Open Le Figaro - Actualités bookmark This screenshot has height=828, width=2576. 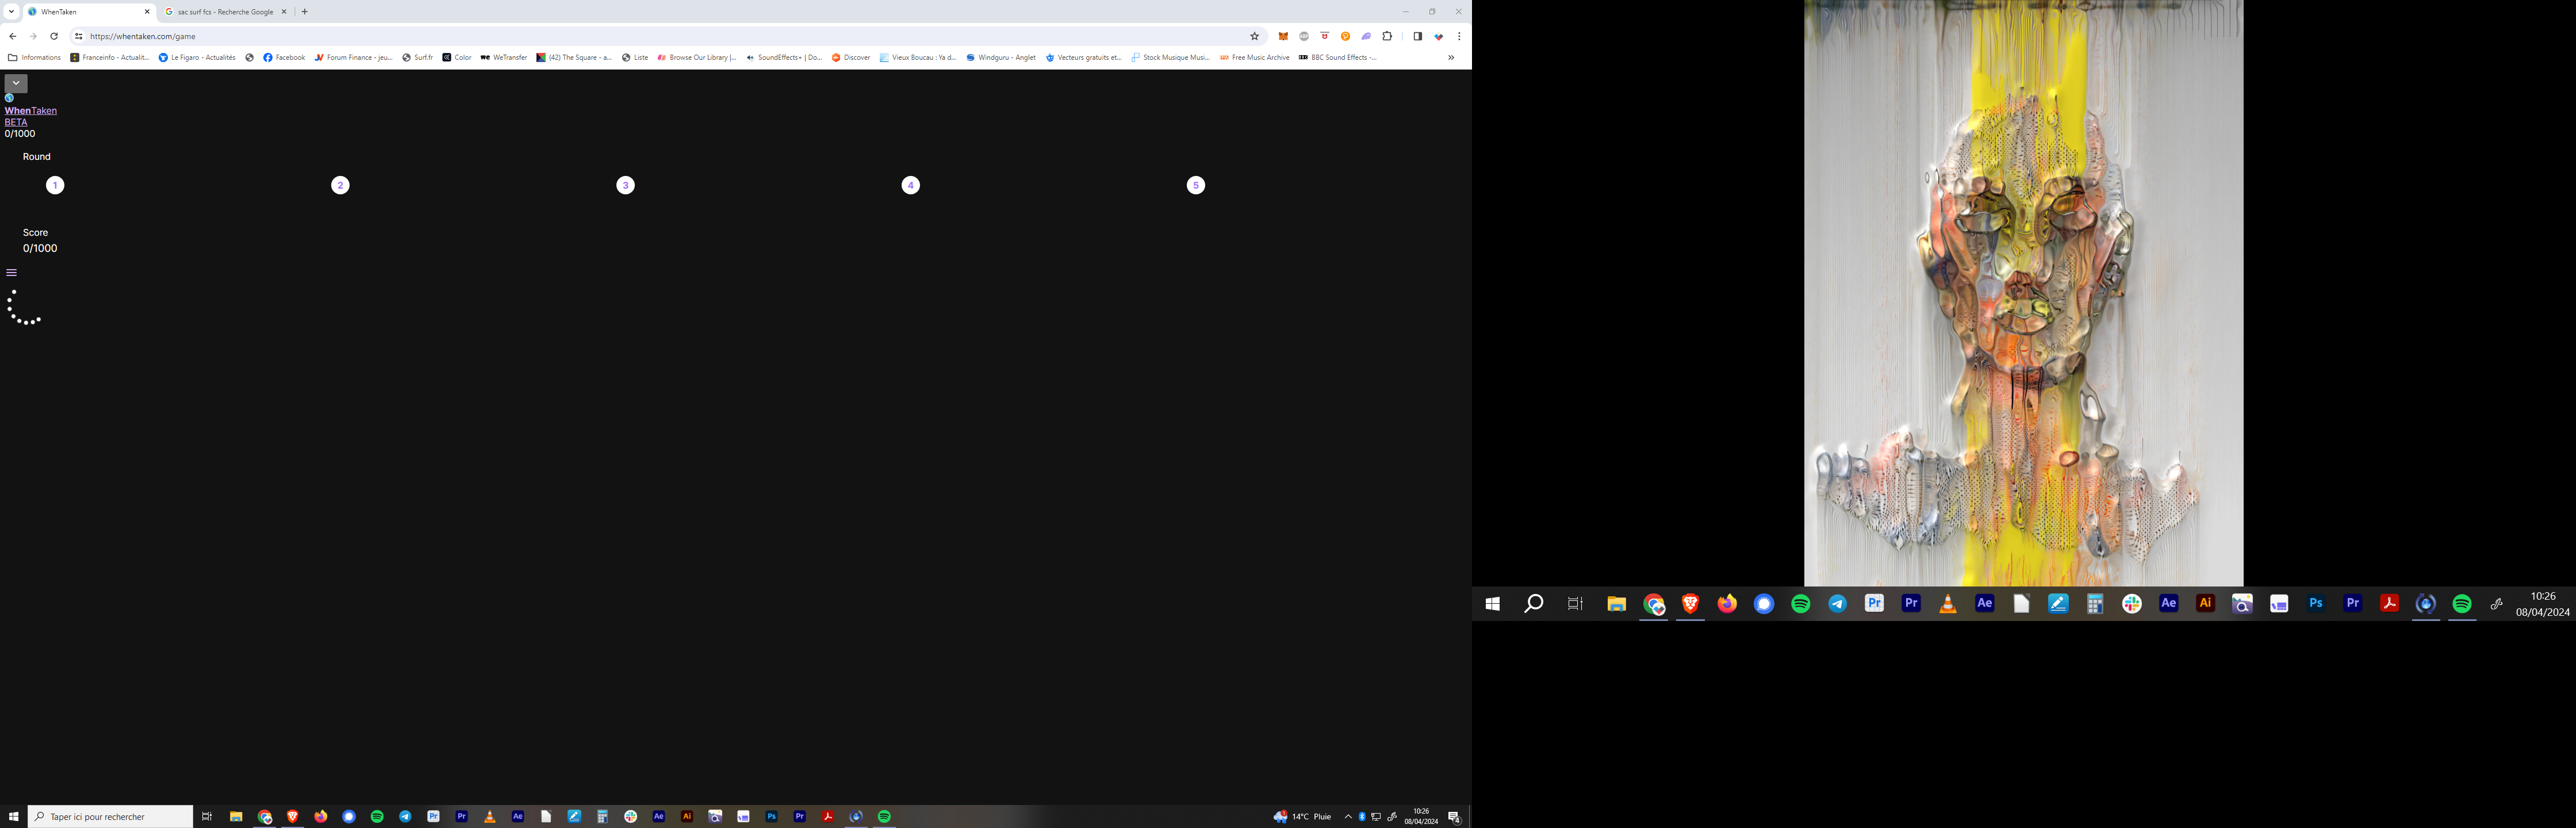(x=197, y=57)
